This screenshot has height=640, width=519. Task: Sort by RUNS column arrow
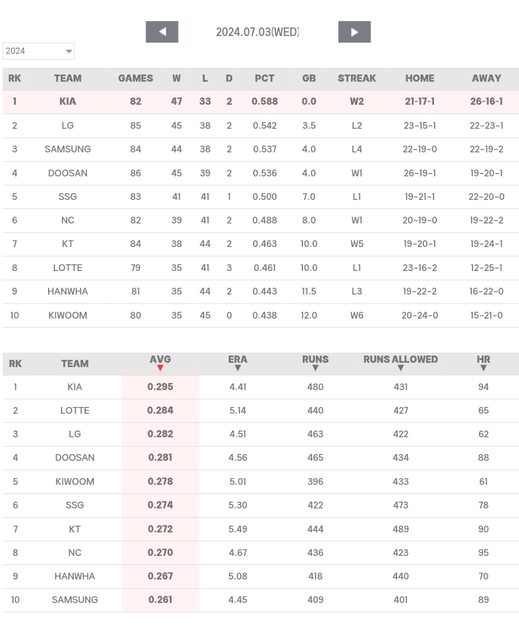[x=315, y=368]
